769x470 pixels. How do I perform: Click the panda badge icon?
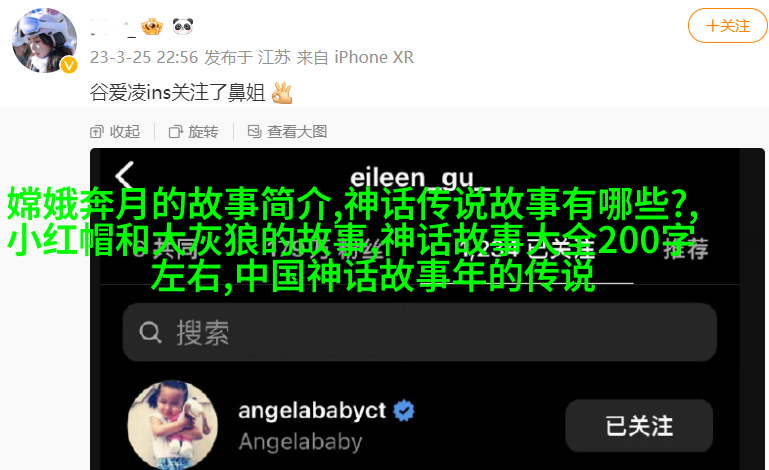tap(183, 26)
